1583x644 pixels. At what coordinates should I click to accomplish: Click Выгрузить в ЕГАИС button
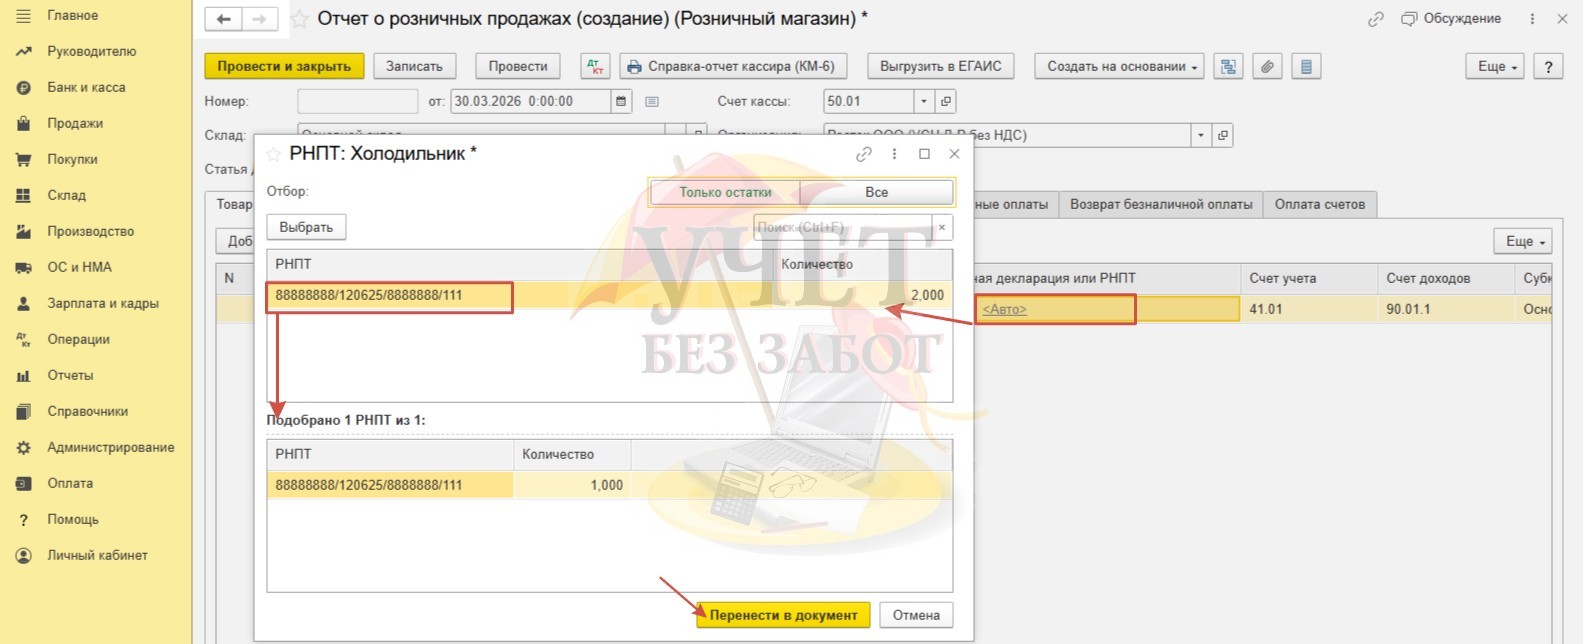point(940,66)
